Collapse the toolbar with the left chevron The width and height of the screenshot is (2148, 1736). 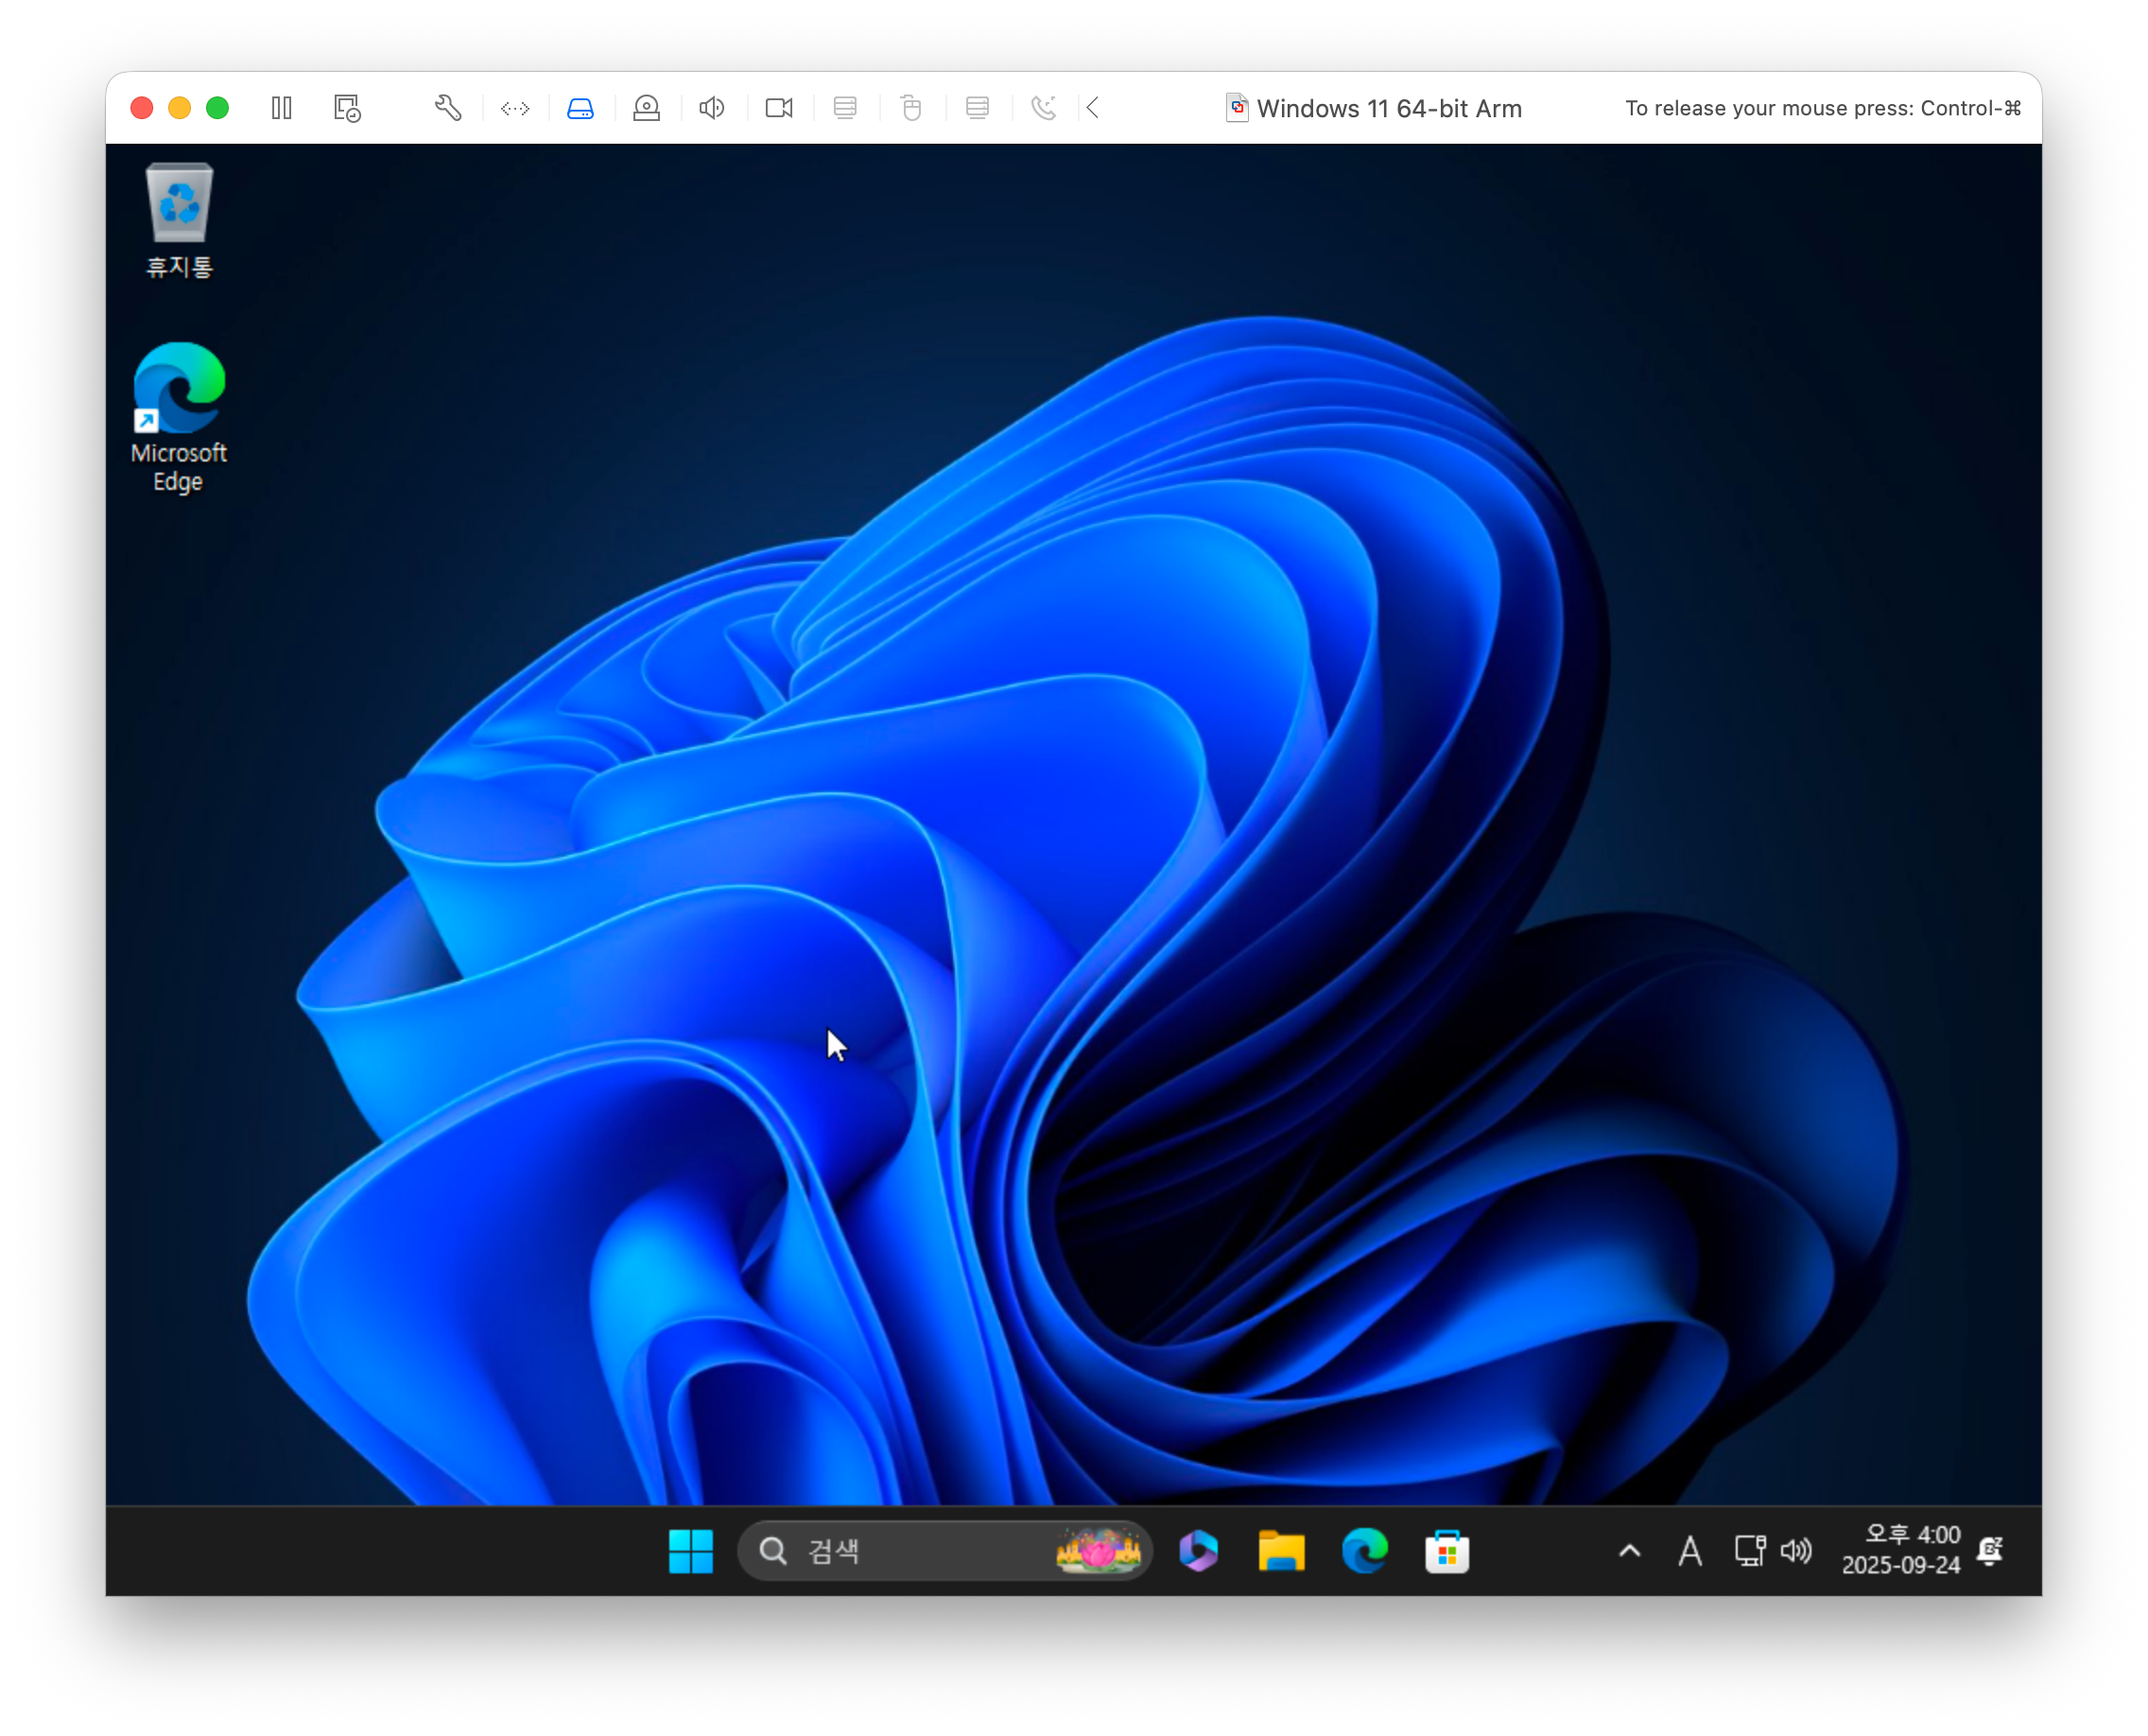point(1093,108)
